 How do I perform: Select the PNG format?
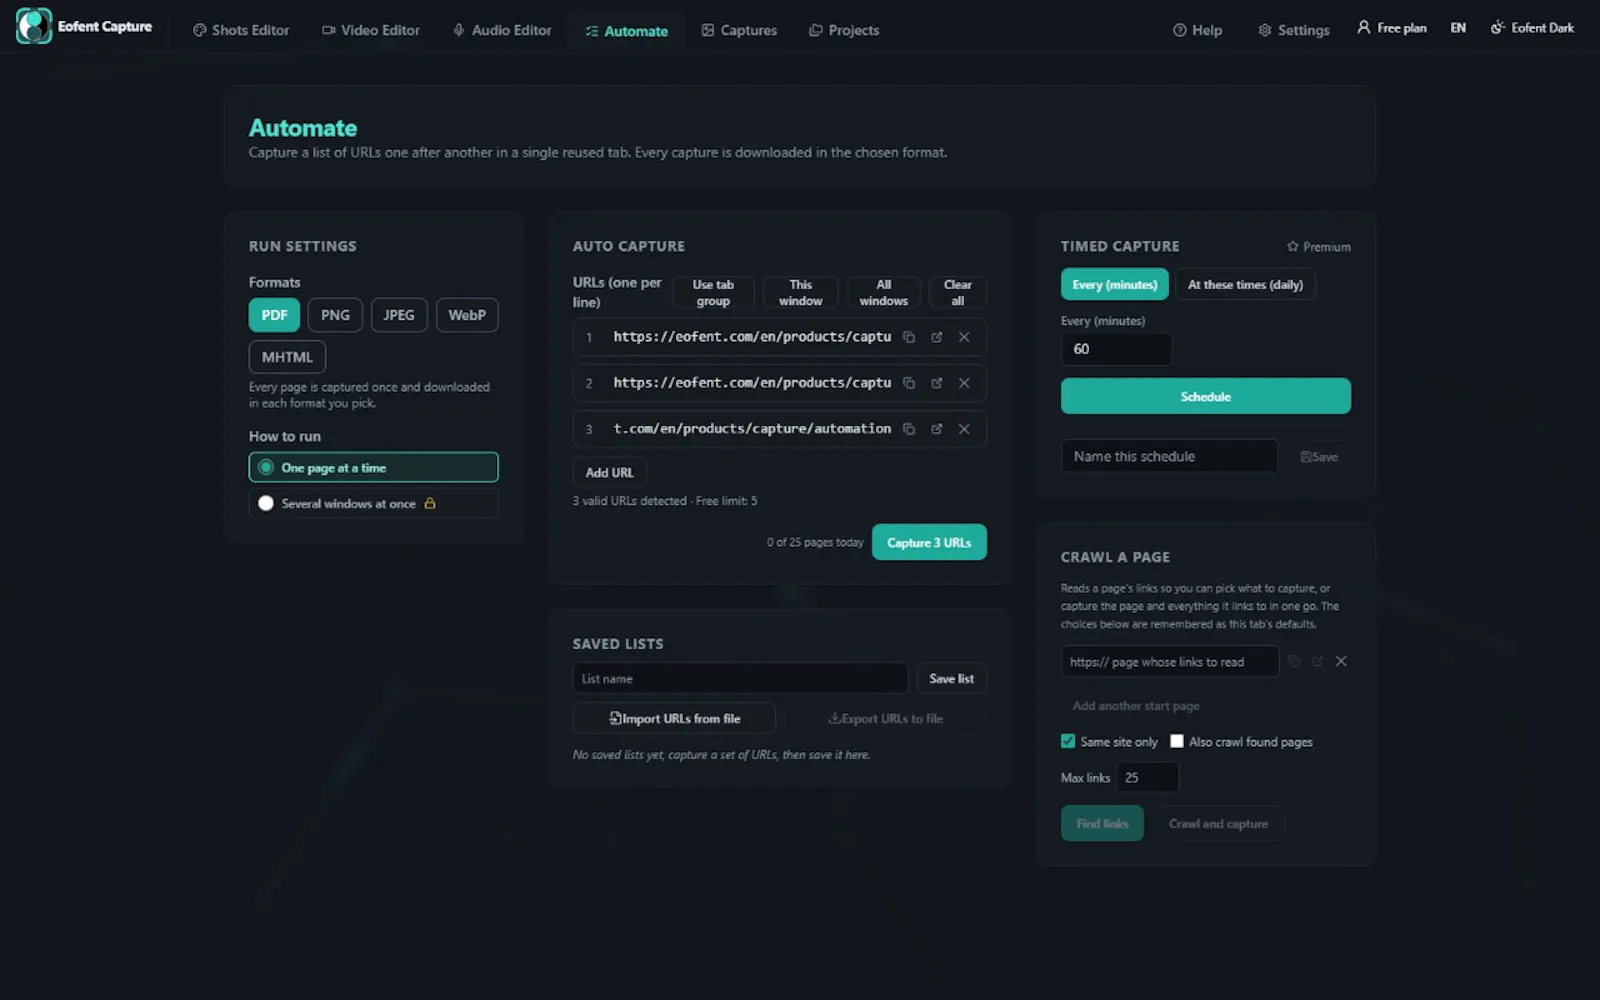[335, 315]
